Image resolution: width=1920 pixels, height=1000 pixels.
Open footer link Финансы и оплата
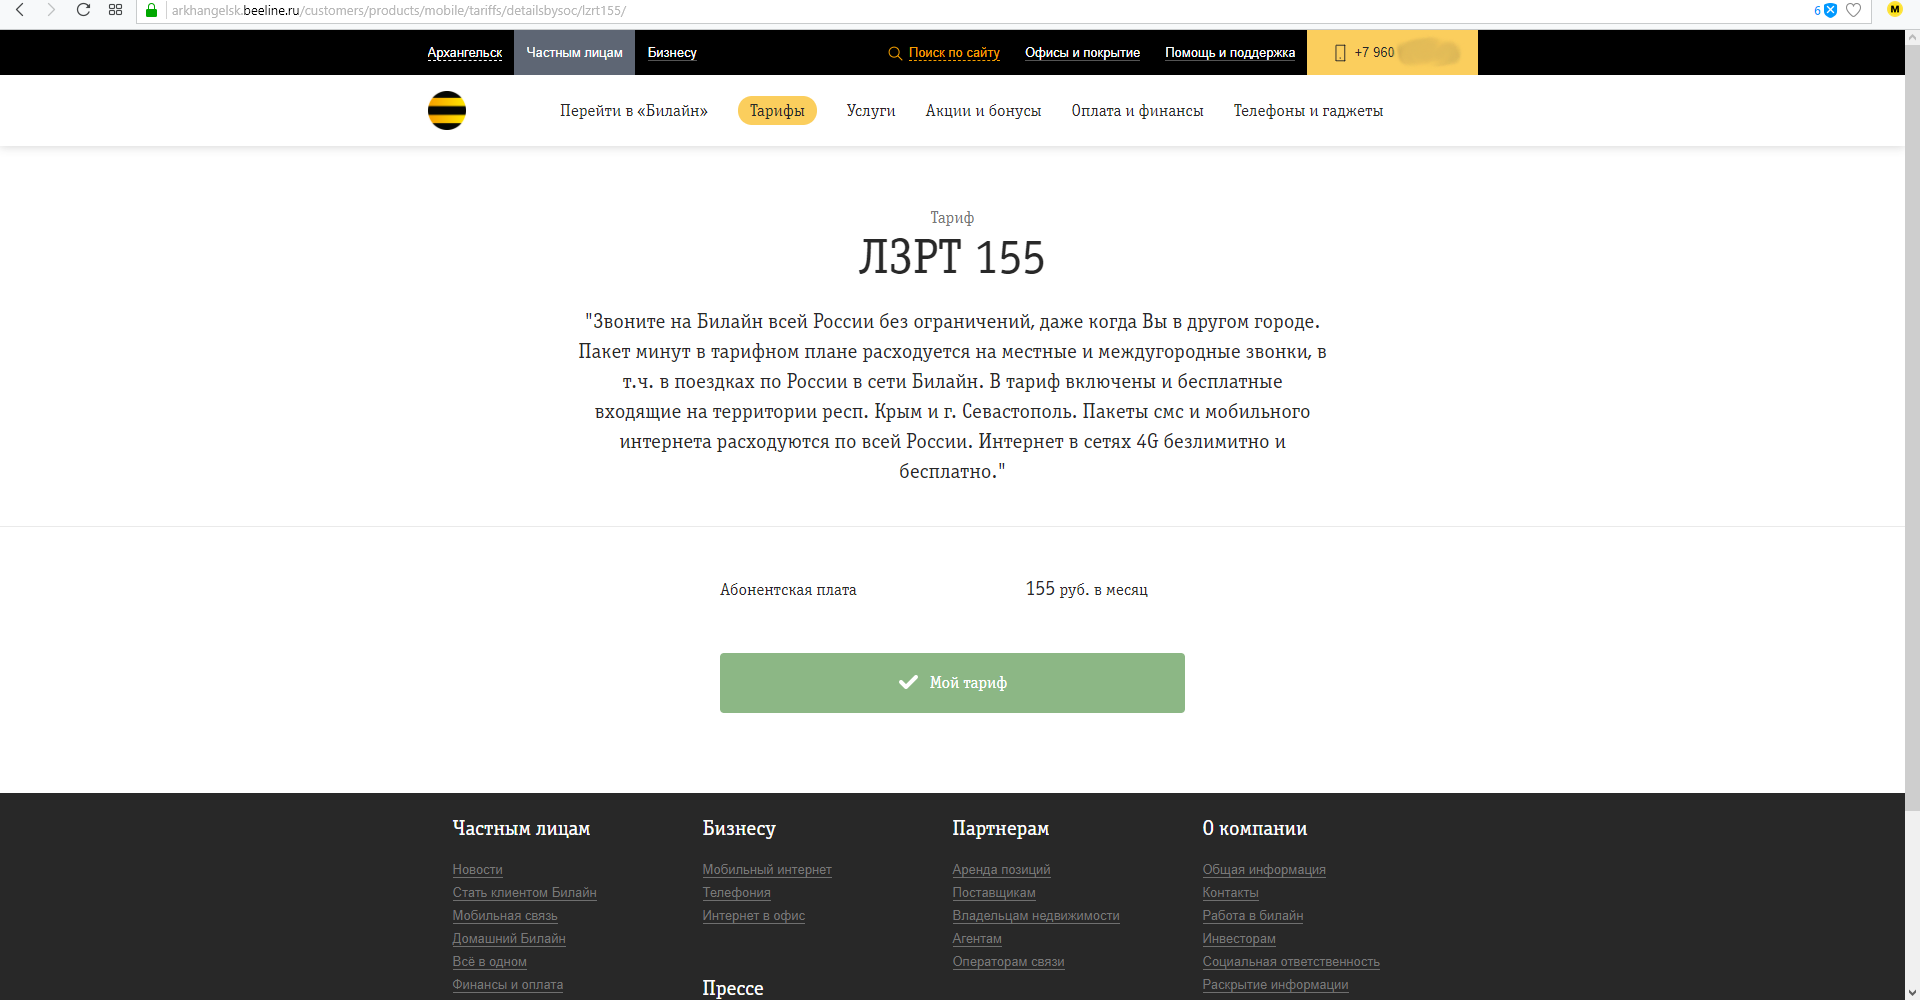(508, 985)
